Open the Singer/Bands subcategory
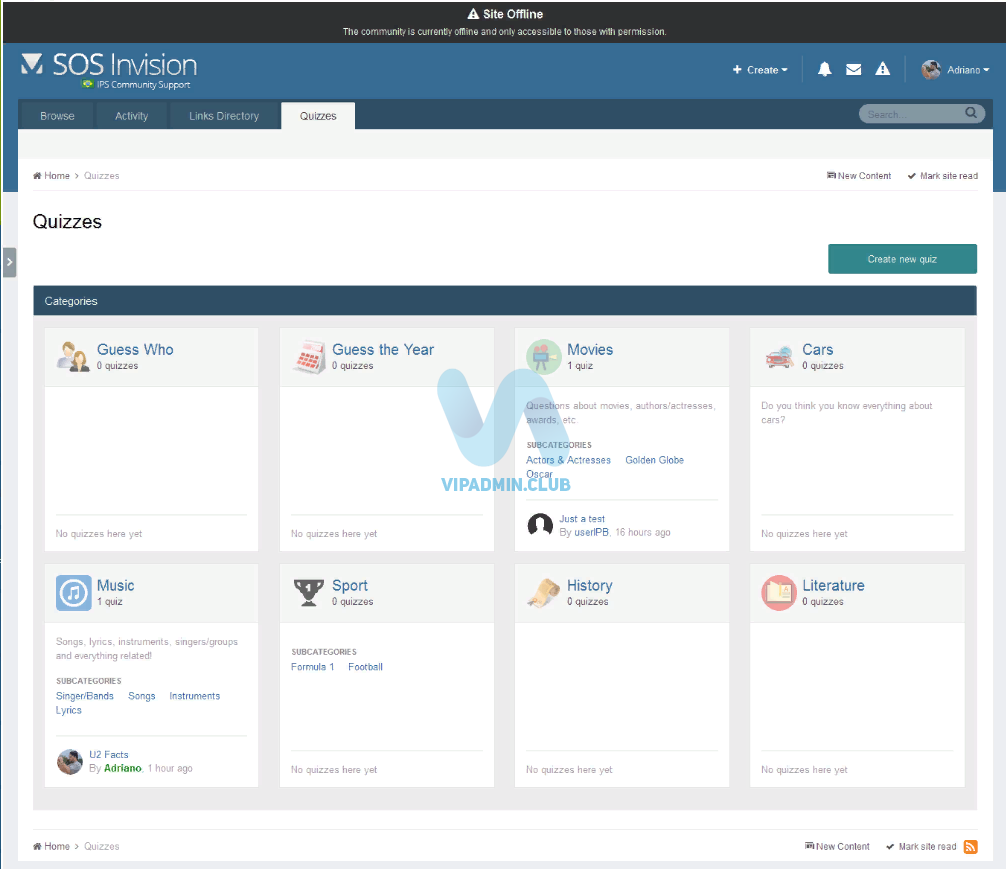The image size is (1006, 869). 85,696
